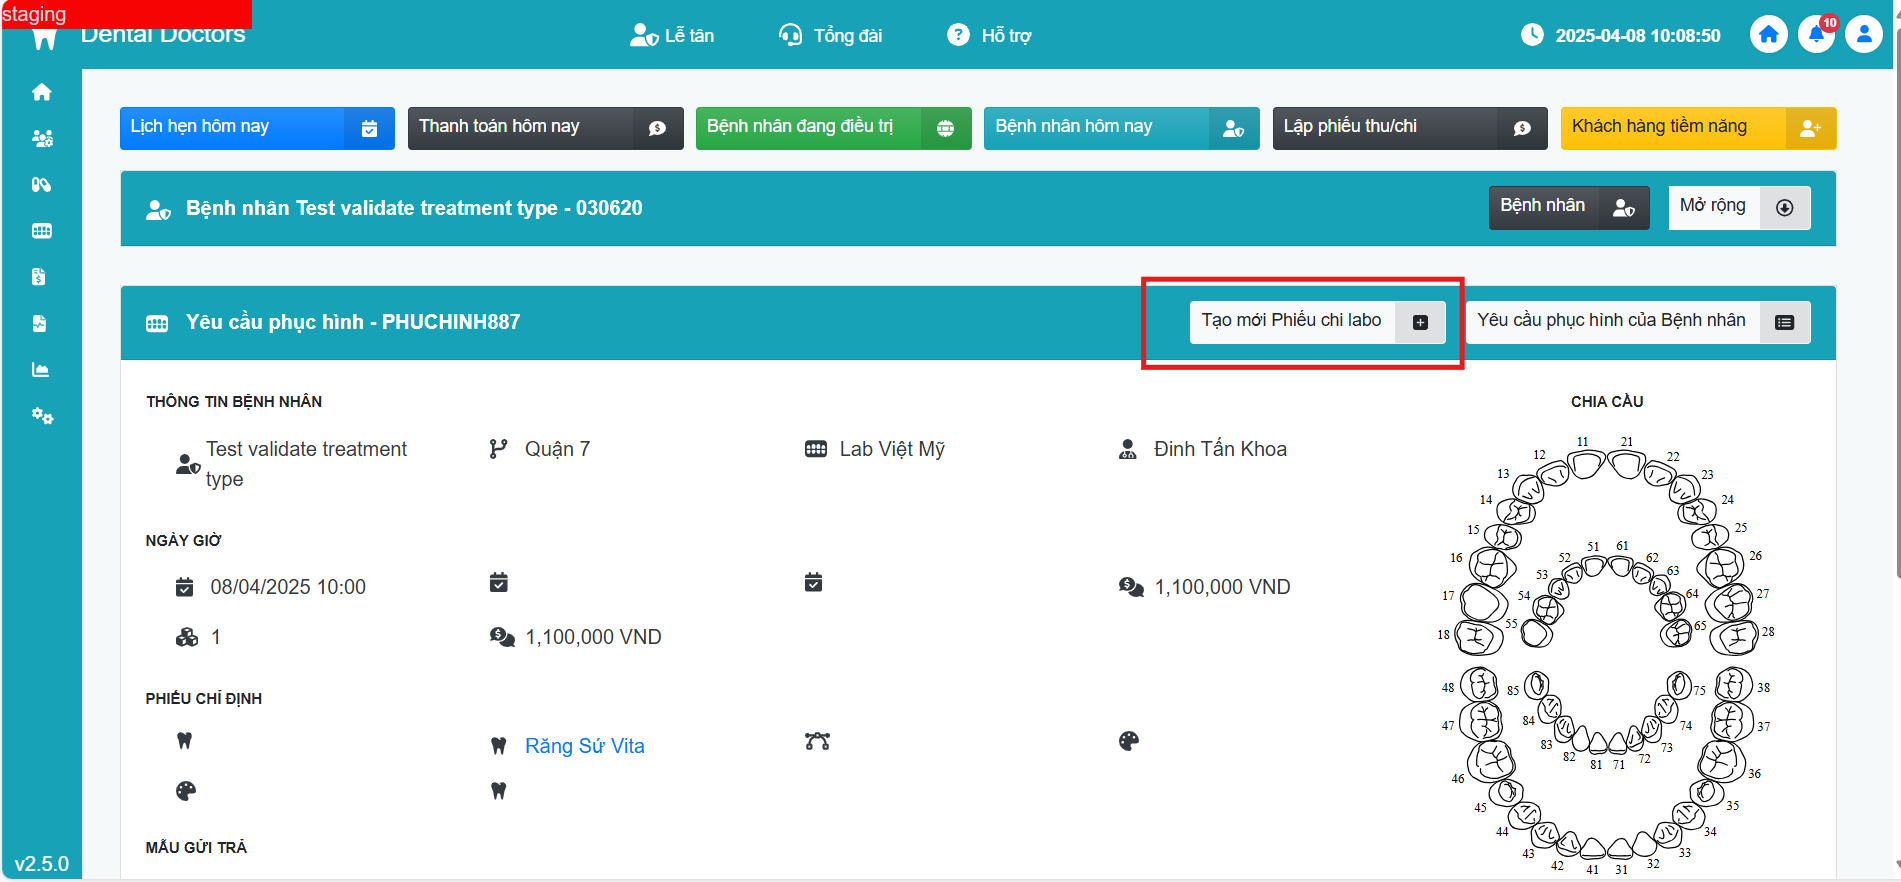Expand patient panel with Mở rộng
Image resolution: width=1901 pixels, height=882 pixels.
(1738, 207)
